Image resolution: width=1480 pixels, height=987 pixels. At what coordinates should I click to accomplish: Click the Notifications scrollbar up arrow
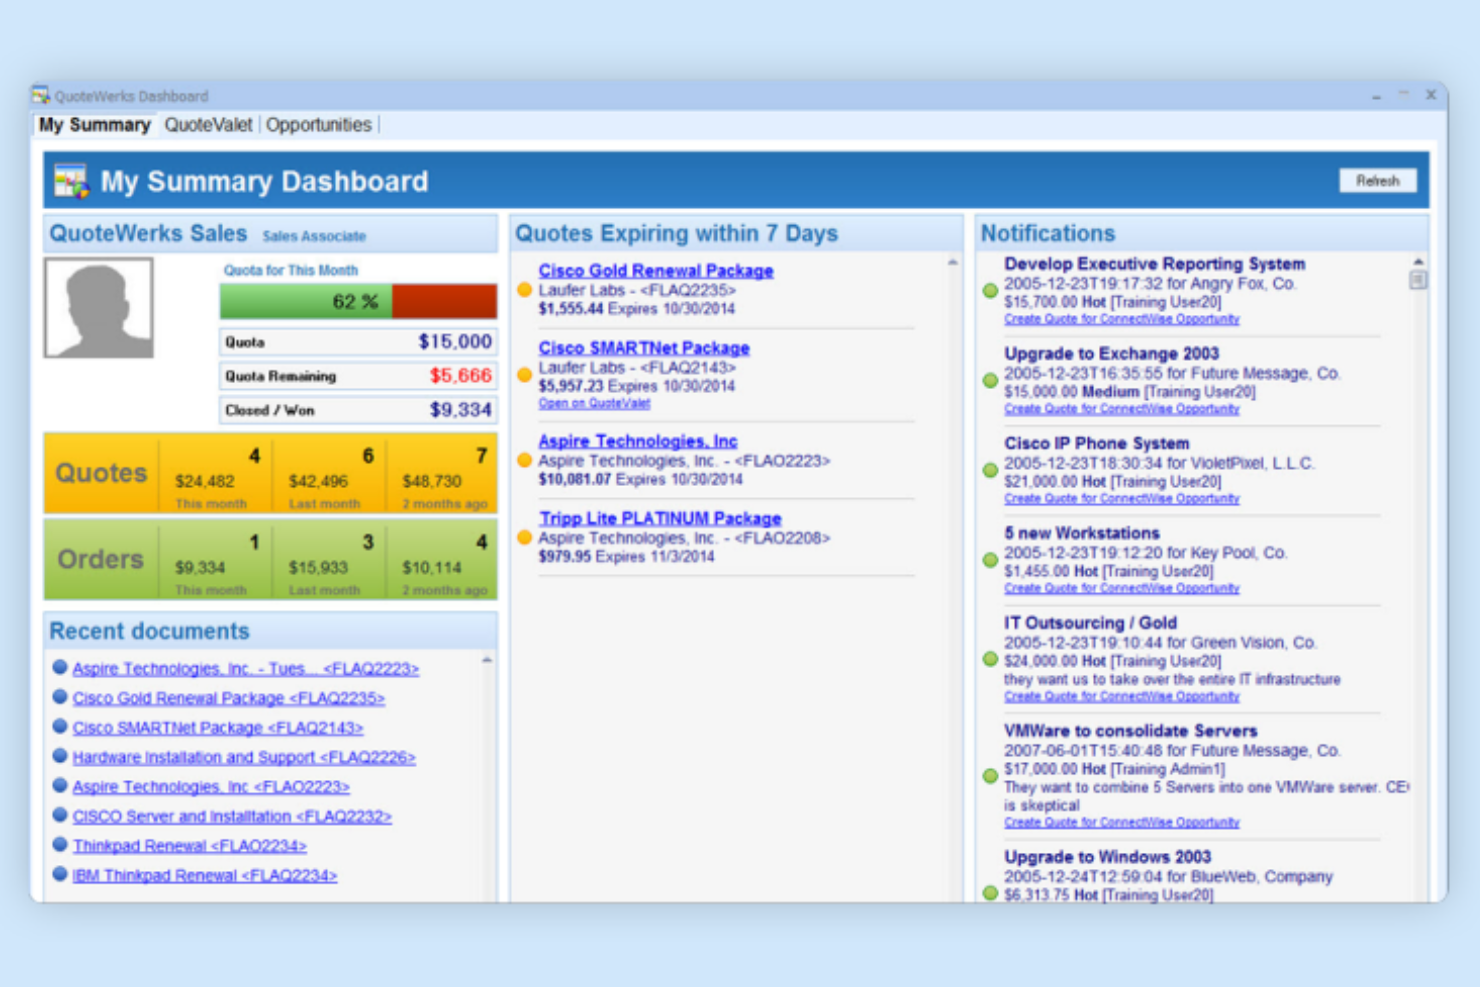point(1418,262)
